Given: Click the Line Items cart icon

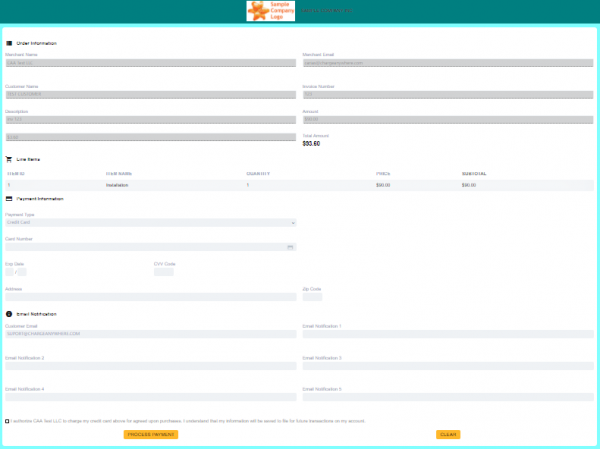Looking at the screenshot, I should tap(9, 159).
